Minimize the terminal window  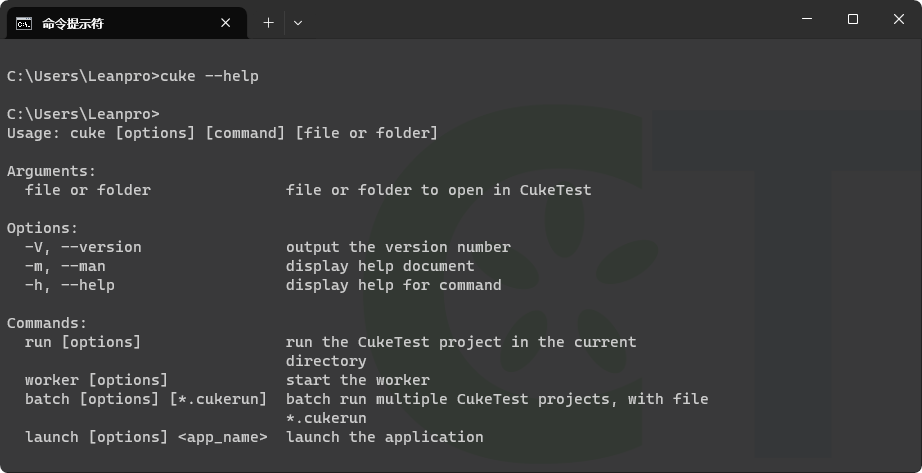tap(807, 19)
